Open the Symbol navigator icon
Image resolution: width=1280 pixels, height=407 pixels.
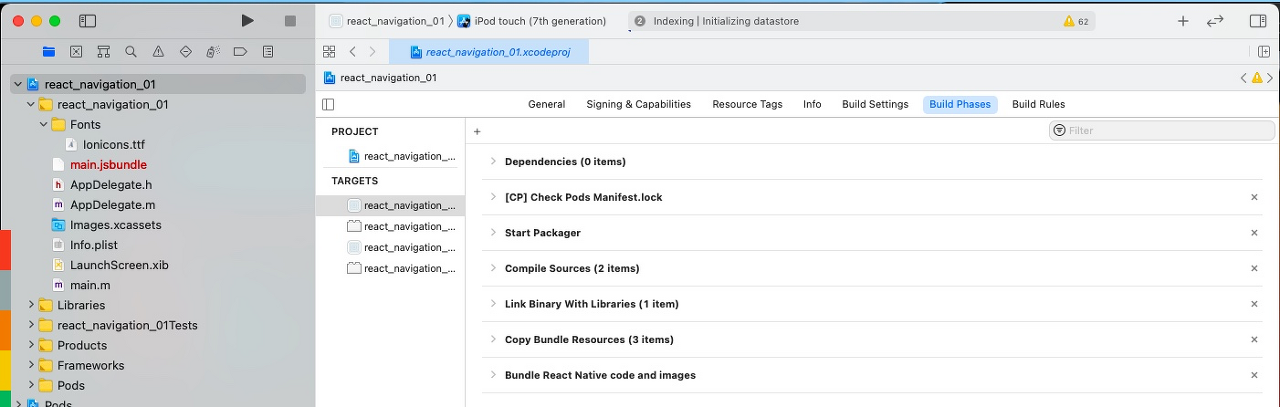click(103, 51)
